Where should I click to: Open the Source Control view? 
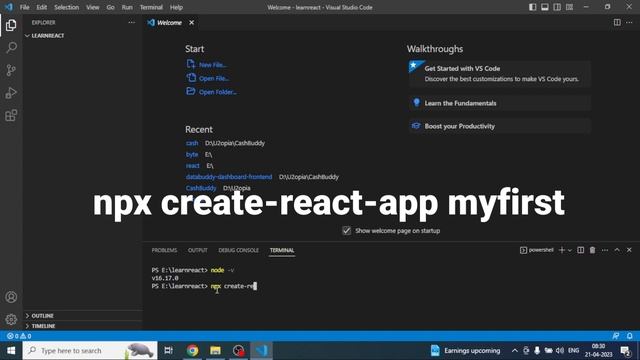(11, 70)
